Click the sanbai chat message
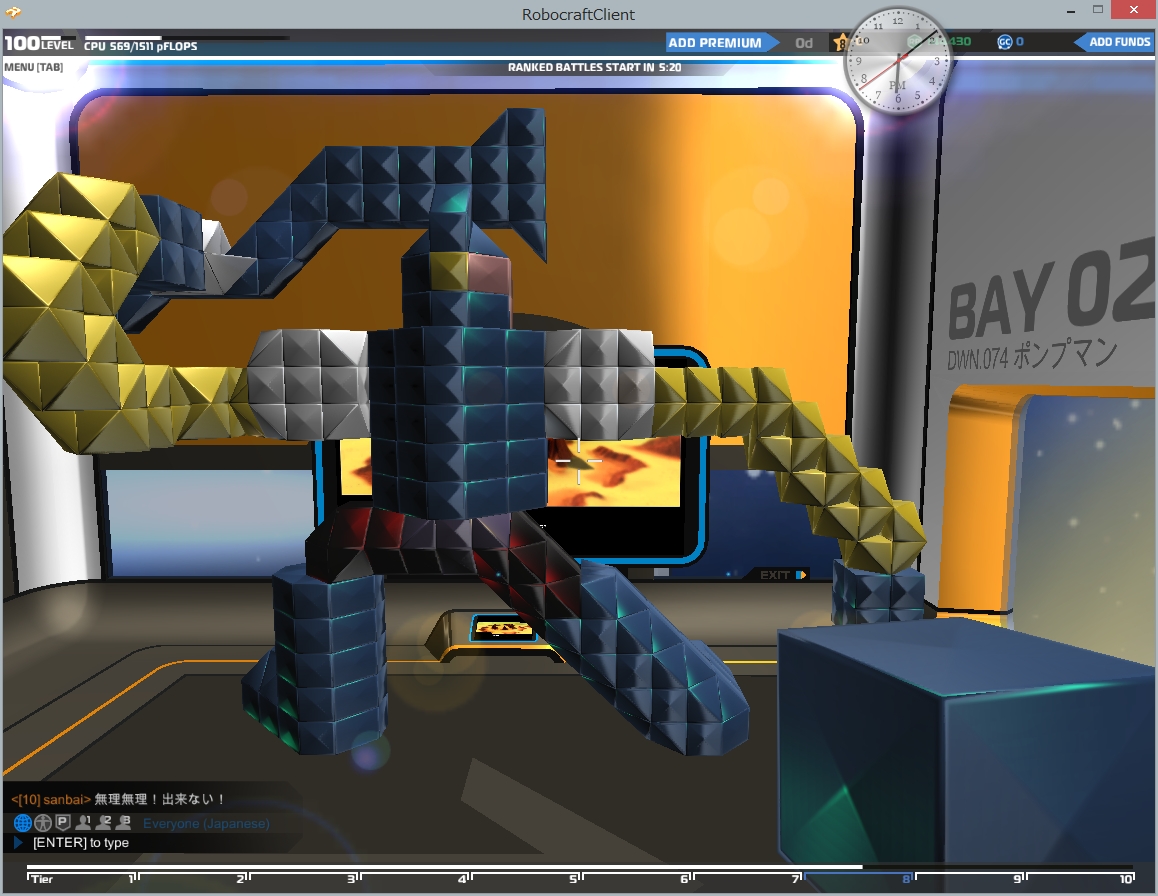This screenshot has height=896, width=1158. click(117, 799)
